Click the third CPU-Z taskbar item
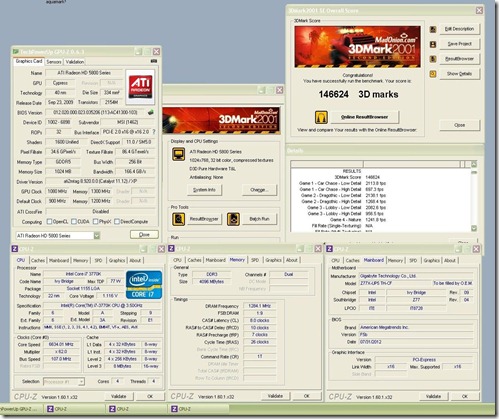499x419 pixels. pos(199,409)
